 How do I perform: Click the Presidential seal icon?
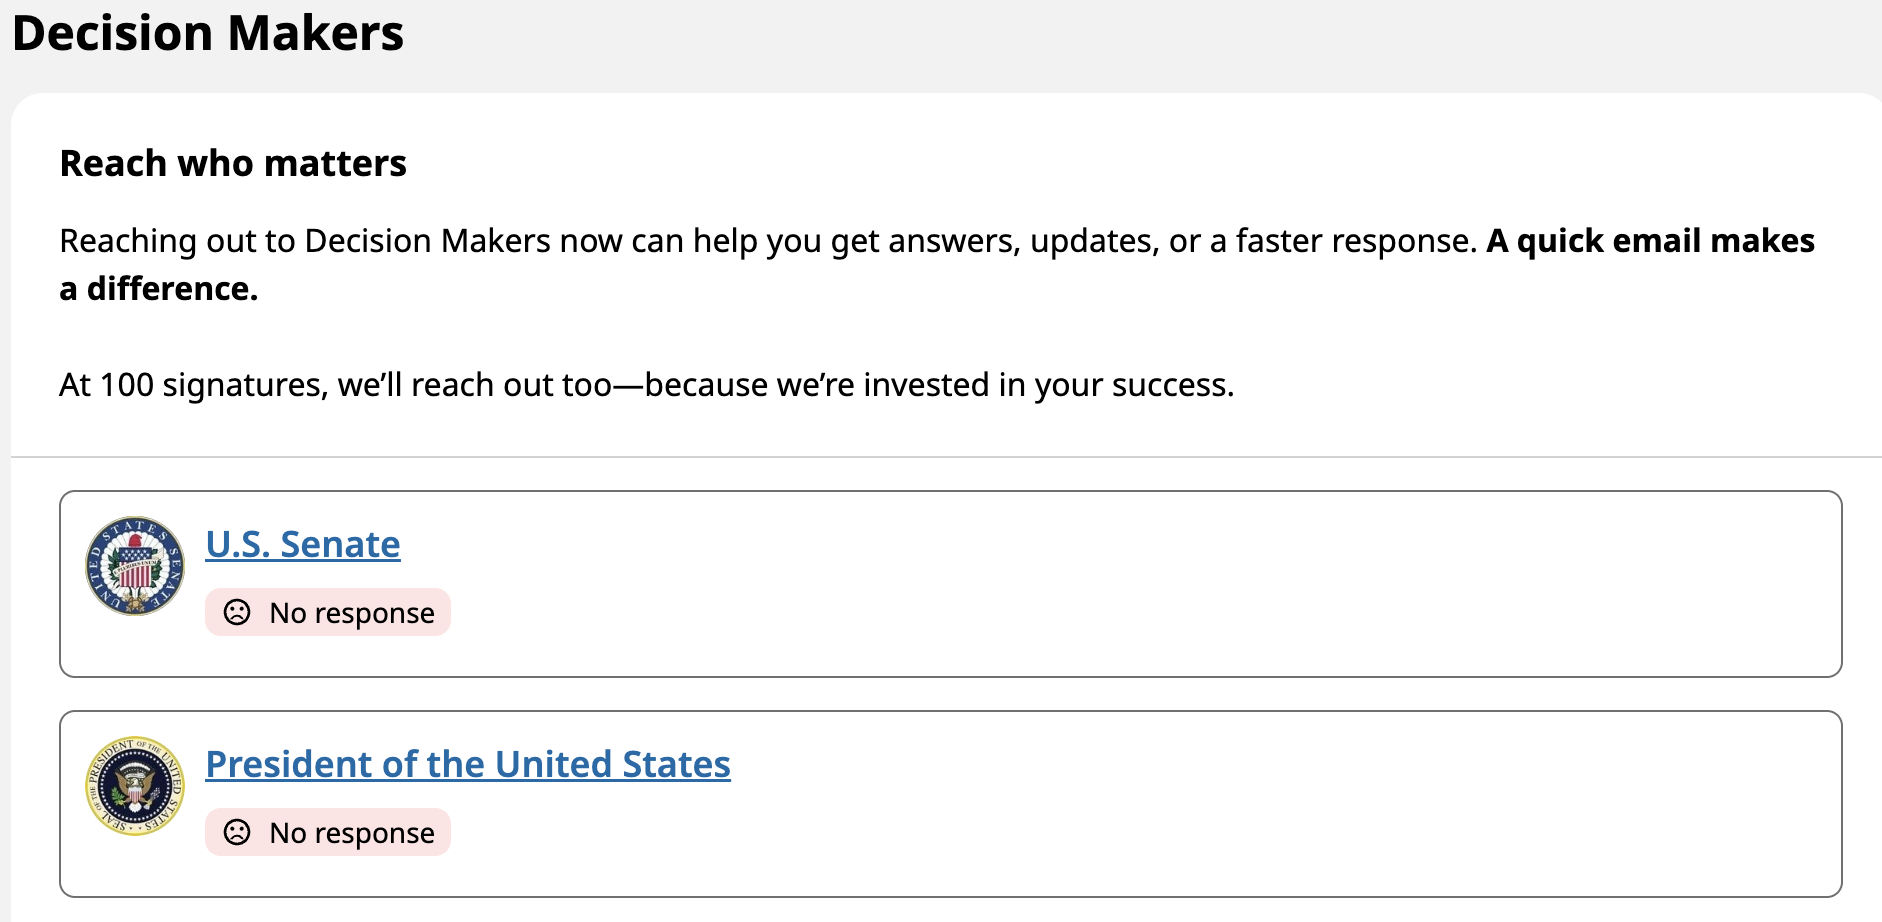coord(135,786)
